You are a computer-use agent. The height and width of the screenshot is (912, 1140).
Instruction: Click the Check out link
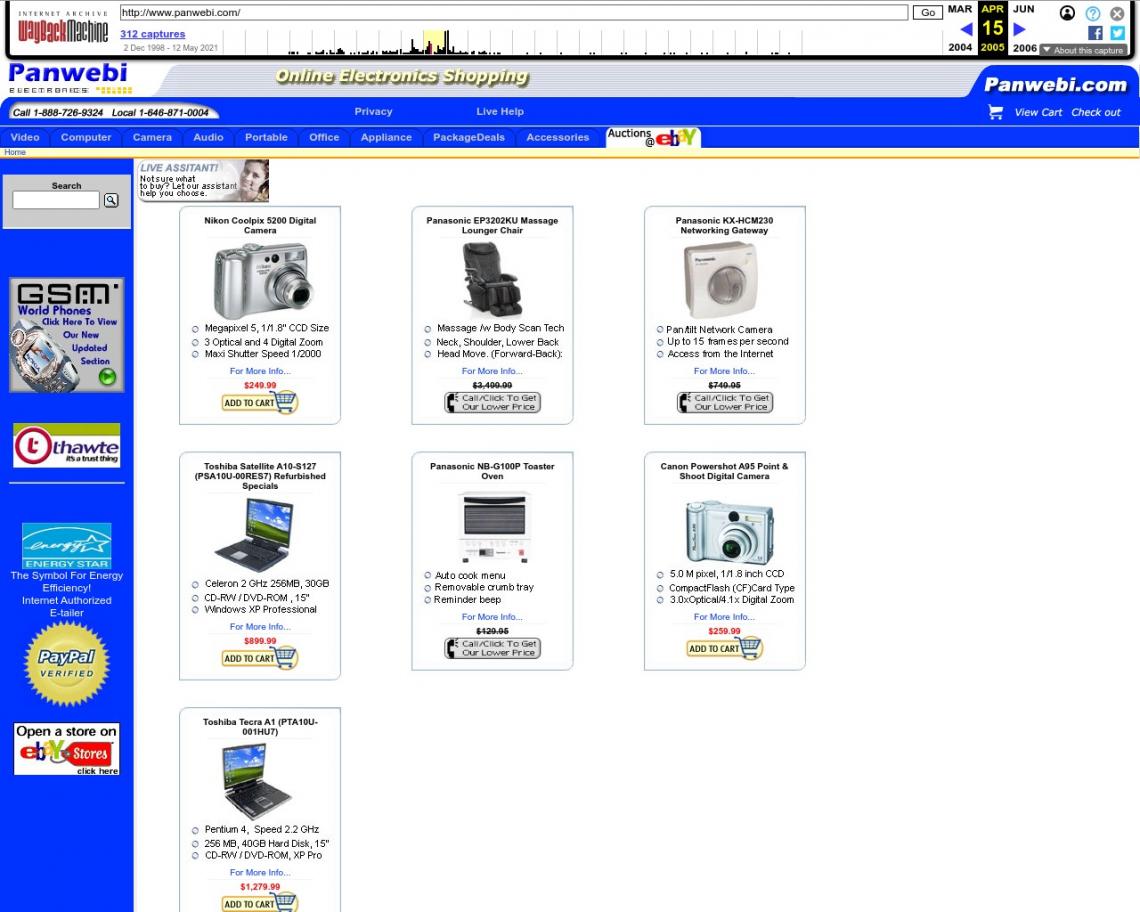point(1096,112)
